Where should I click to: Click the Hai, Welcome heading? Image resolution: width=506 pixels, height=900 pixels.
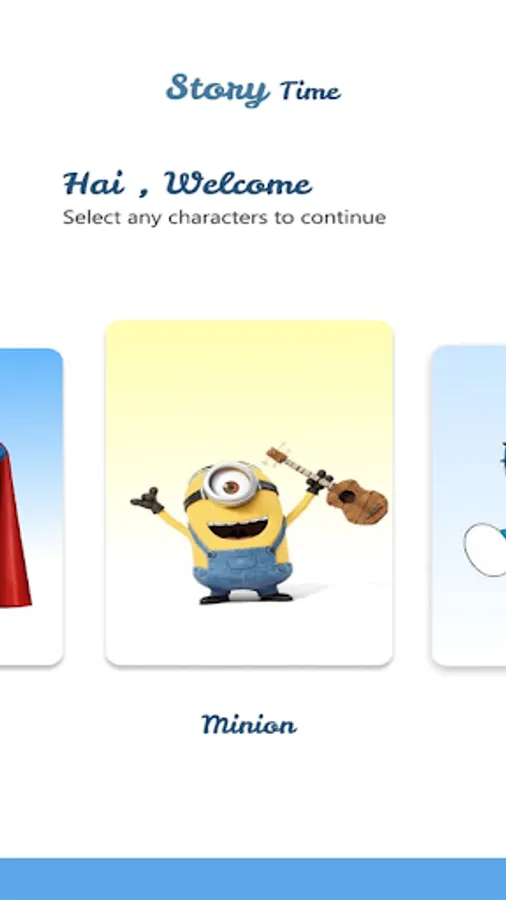(187, 184)
